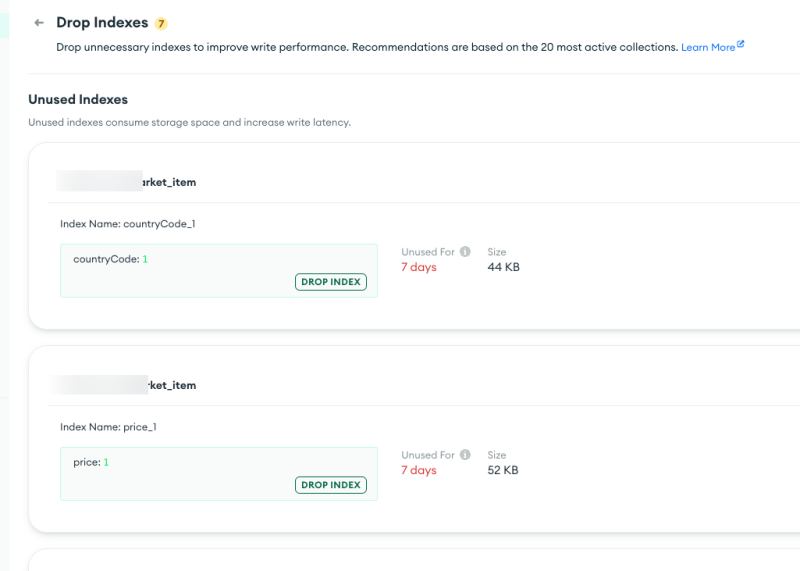Click the external link icon after Learn More
Viewport: 800px width, 571px height.
(x=741, y=45)
